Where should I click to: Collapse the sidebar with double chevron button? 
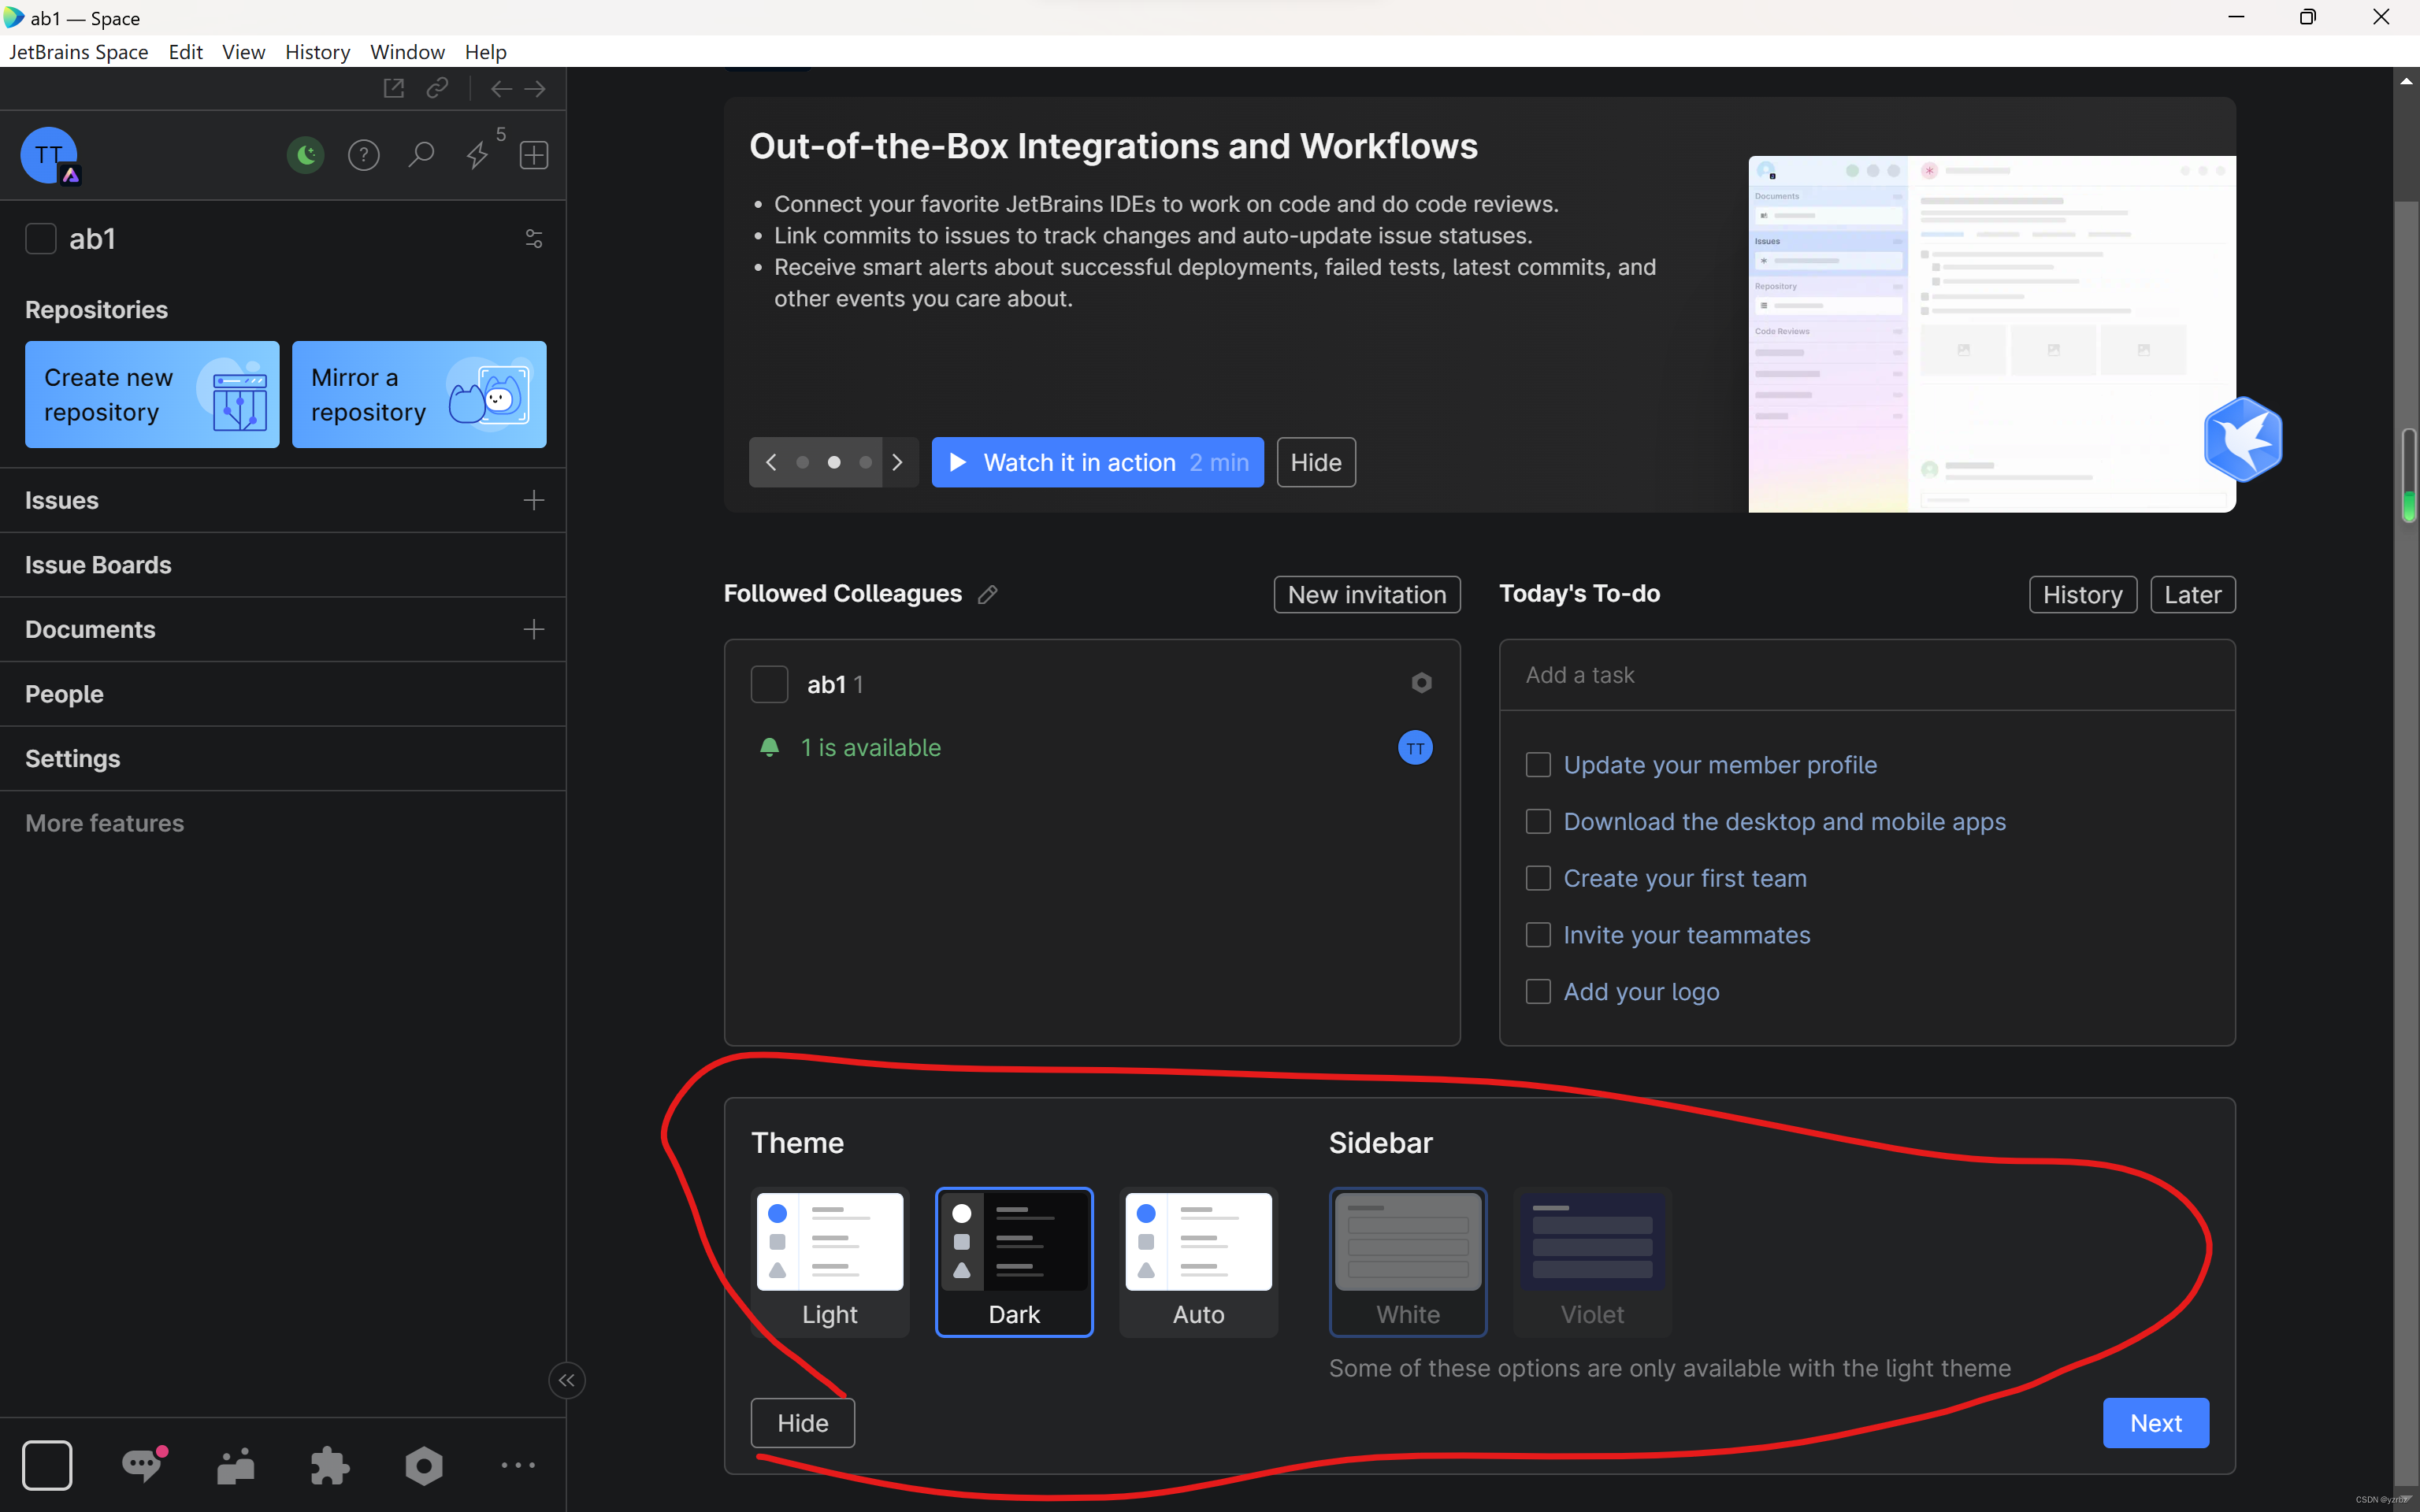tap(567, 1381)
